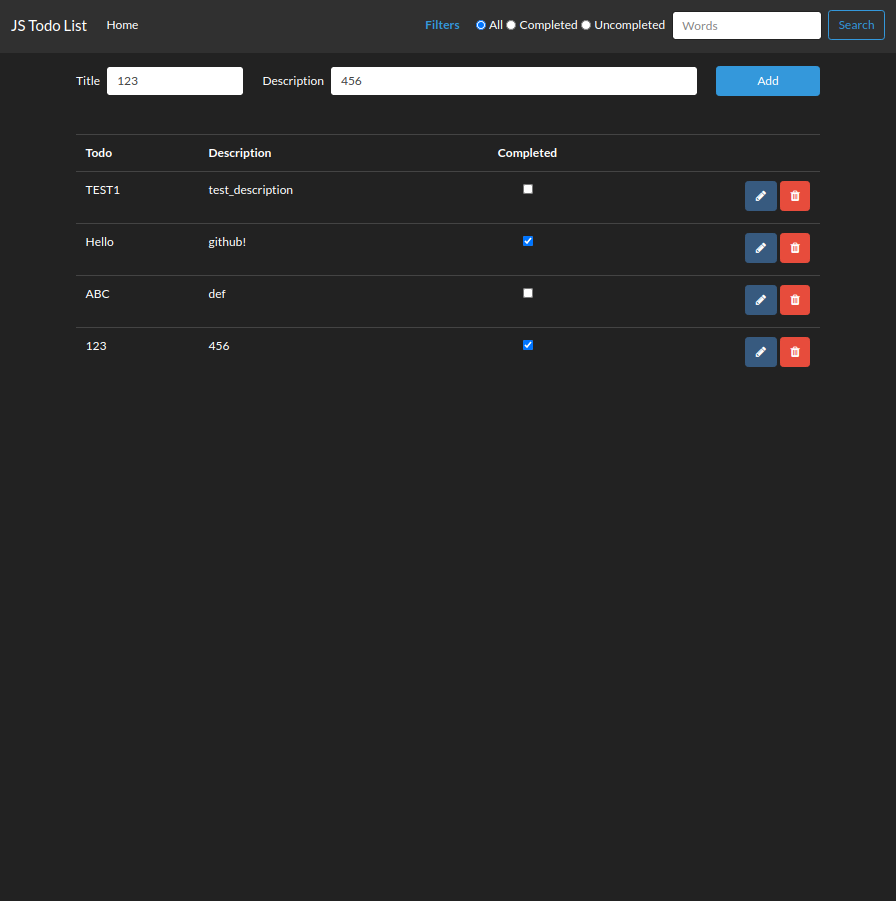Delete the Hello todo with trash icon
Screen dimensions: 896x901
[x=795, y=248]
